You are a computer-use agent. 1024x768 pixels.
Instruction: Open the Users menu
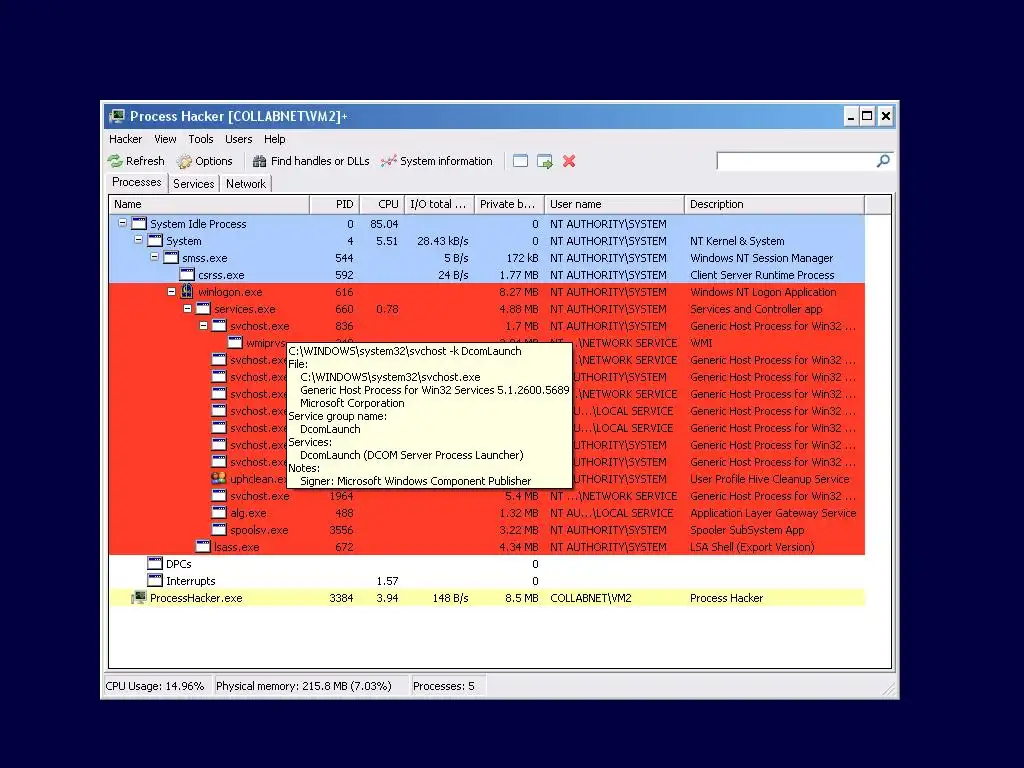(x=238, y=139)
